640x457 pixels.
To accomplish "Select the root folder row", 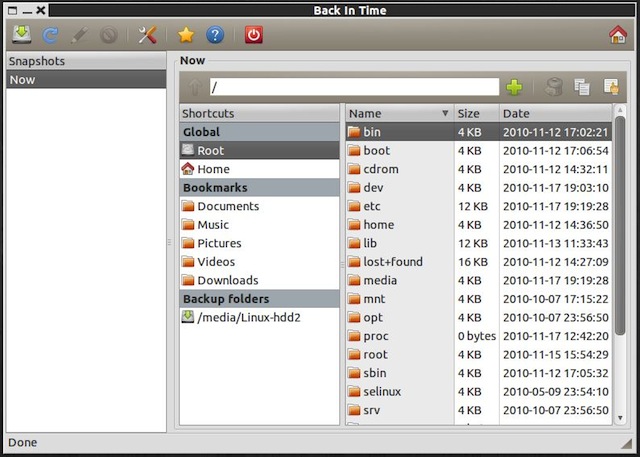I will pyautogui.click(x=479, y=354).
